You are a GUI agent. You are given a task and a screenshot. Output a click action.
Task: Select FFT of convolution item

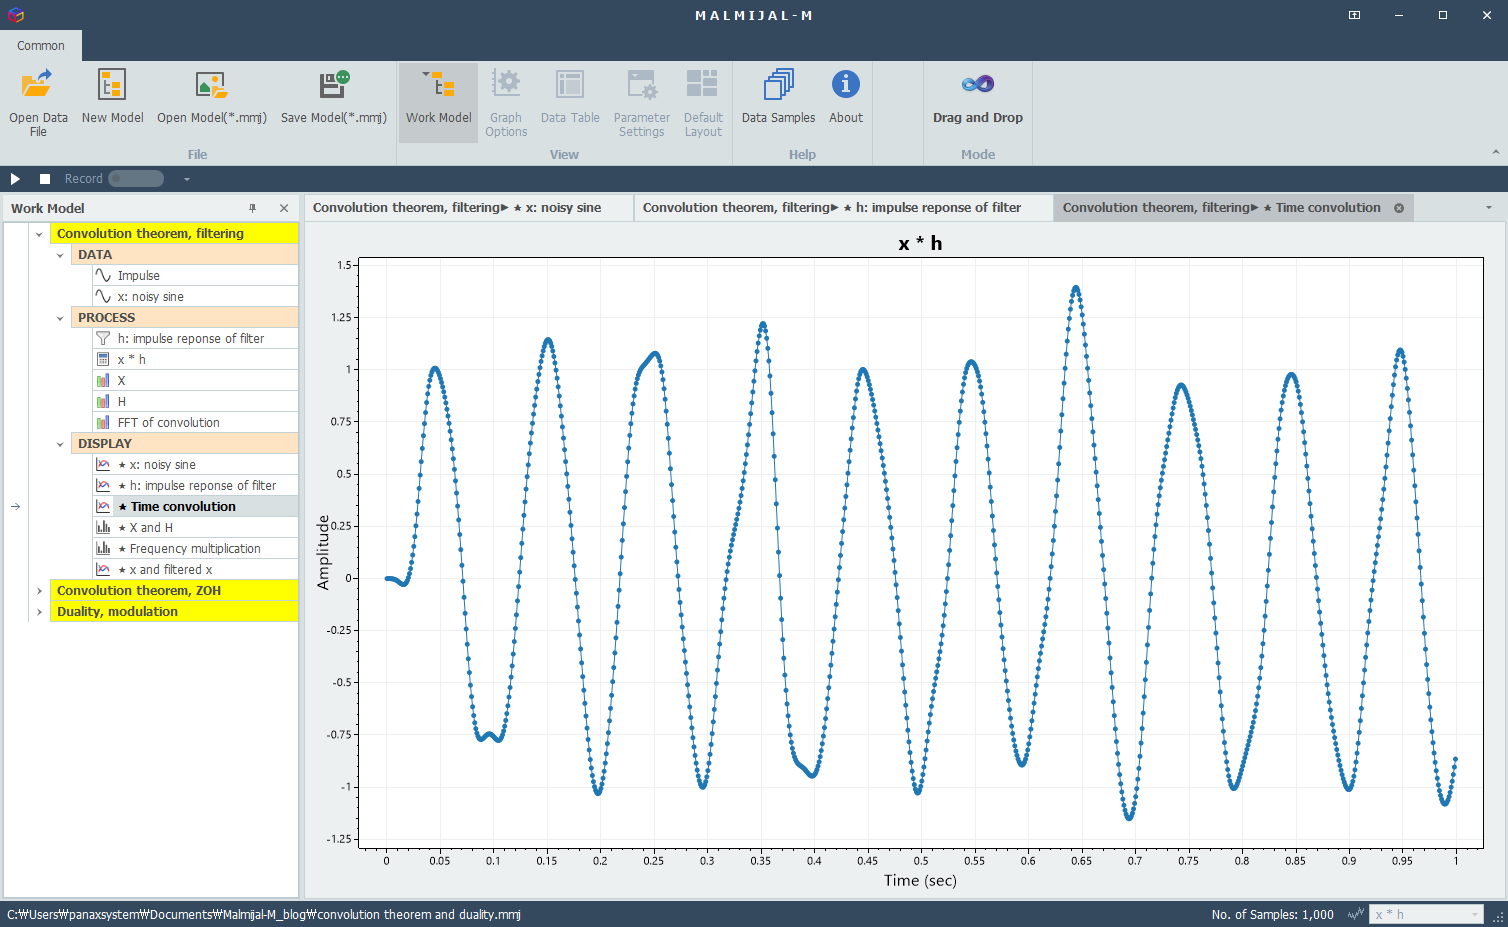tap(195, 423)
